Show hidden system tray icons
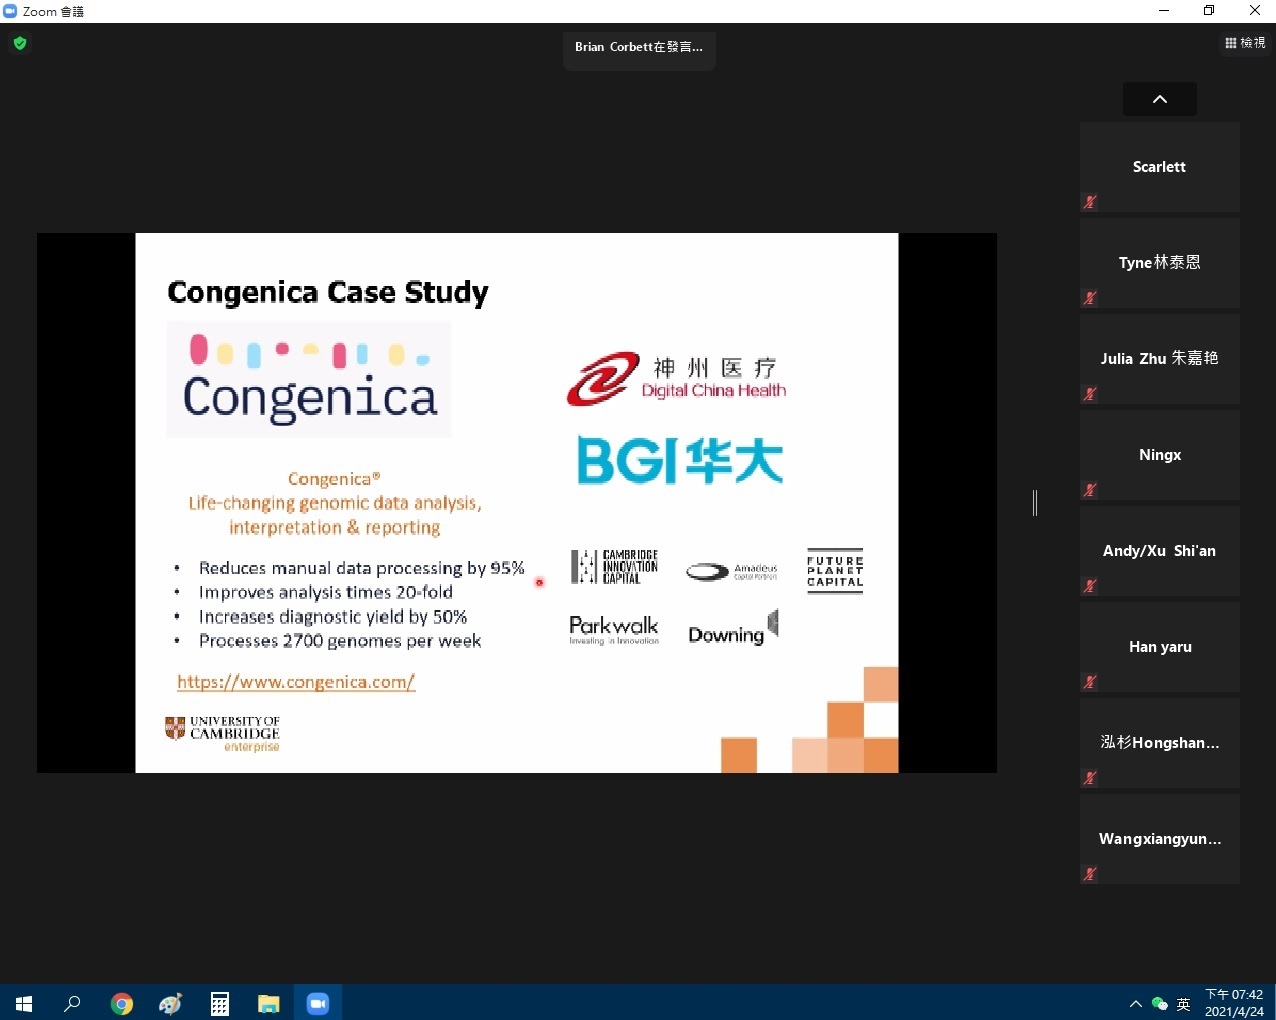The image size is (1276, 1020). point(1135,1004)
